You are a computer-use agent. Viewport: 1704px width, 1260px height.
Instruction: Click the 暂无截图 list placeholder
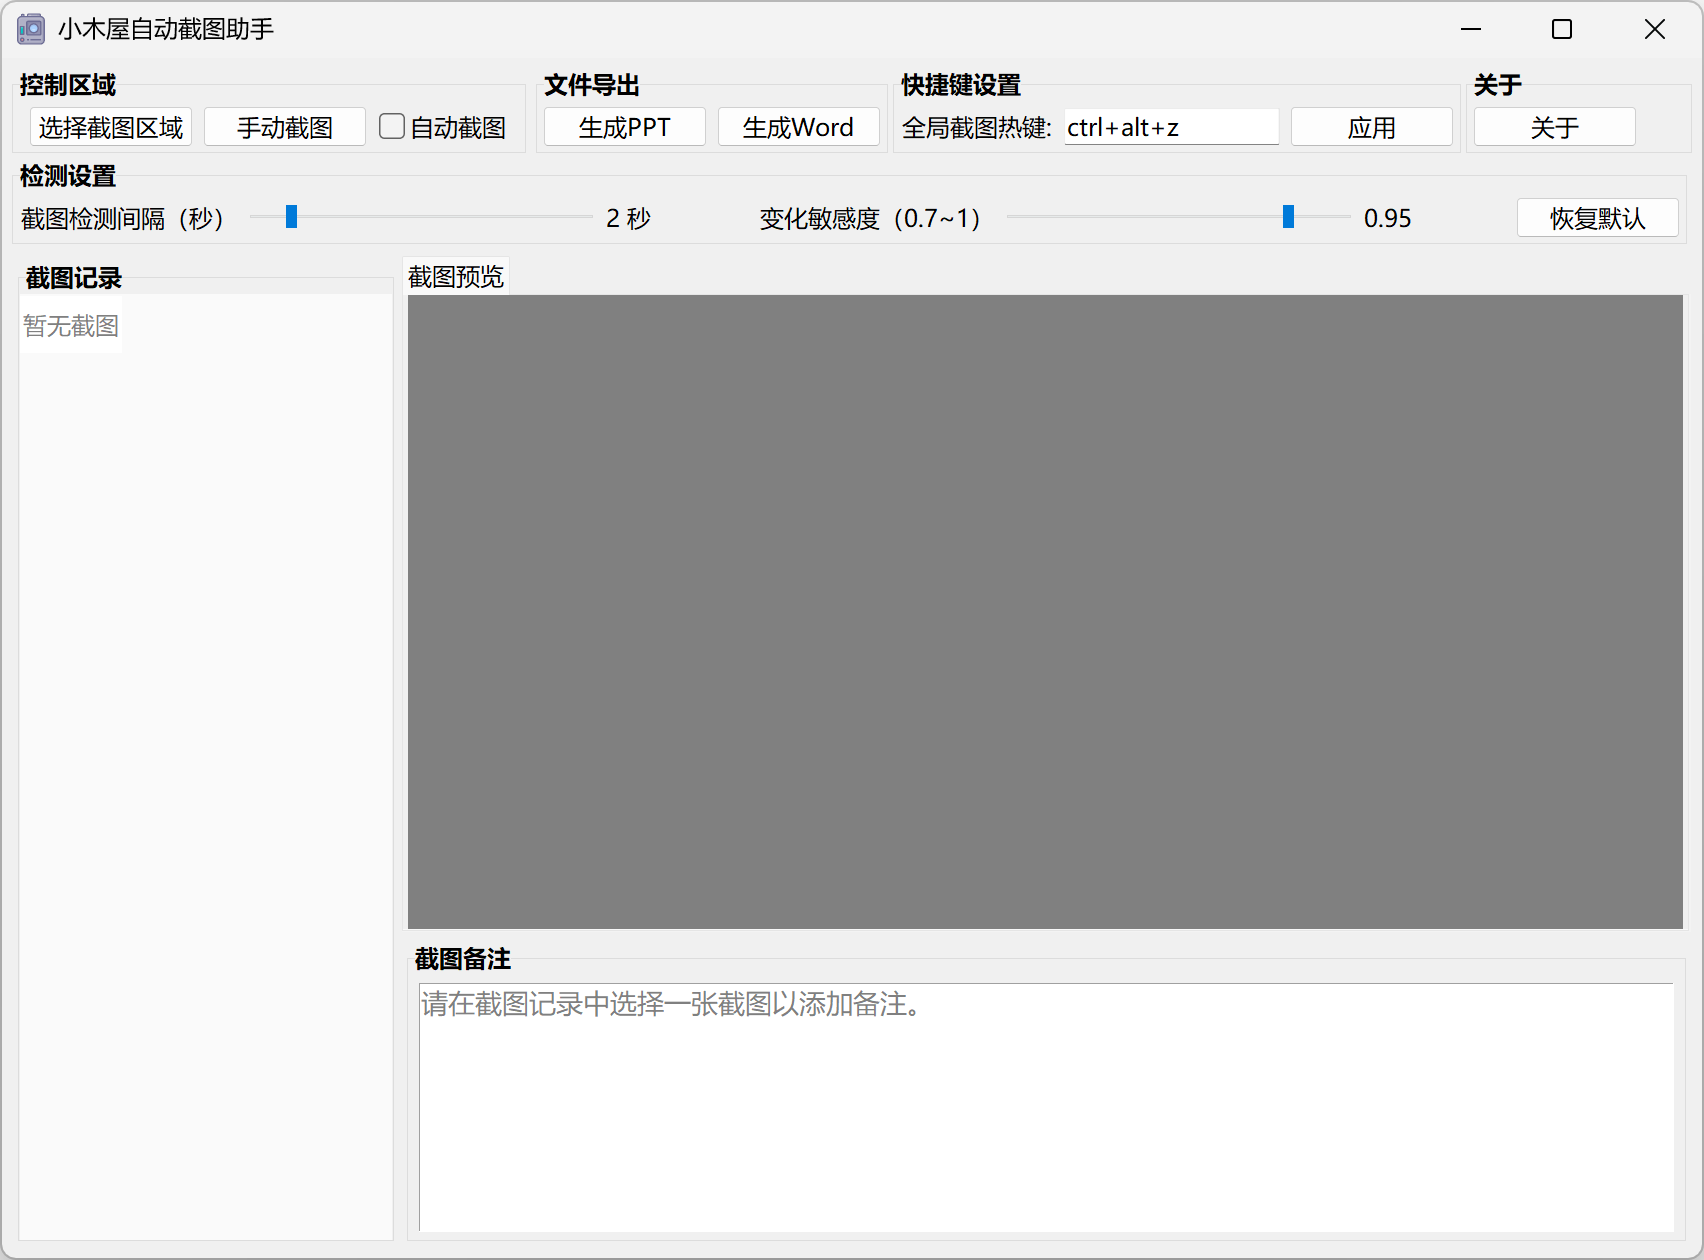tap(71, 326)
